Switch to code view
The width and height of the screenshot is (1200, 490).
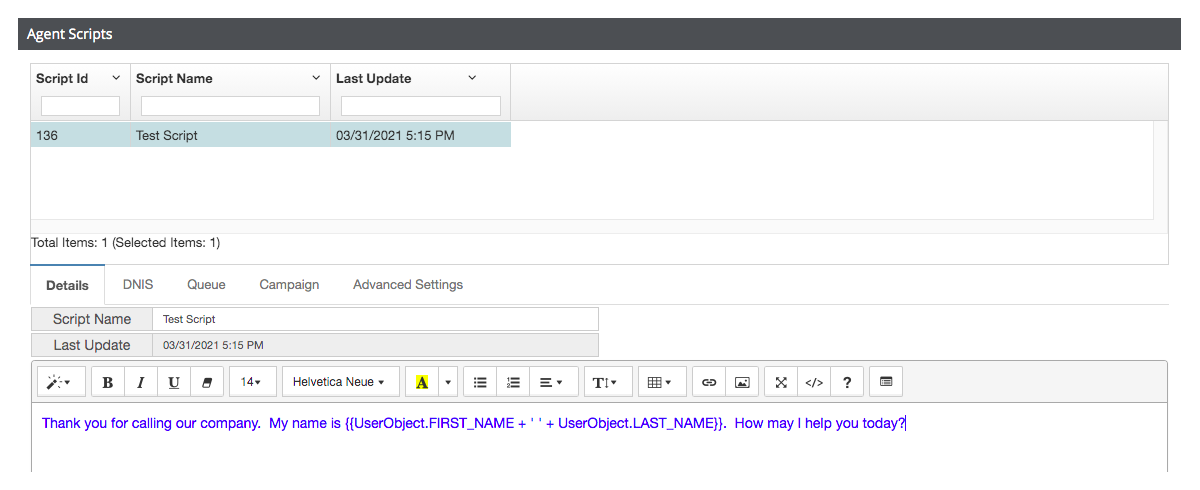point(814,382)
